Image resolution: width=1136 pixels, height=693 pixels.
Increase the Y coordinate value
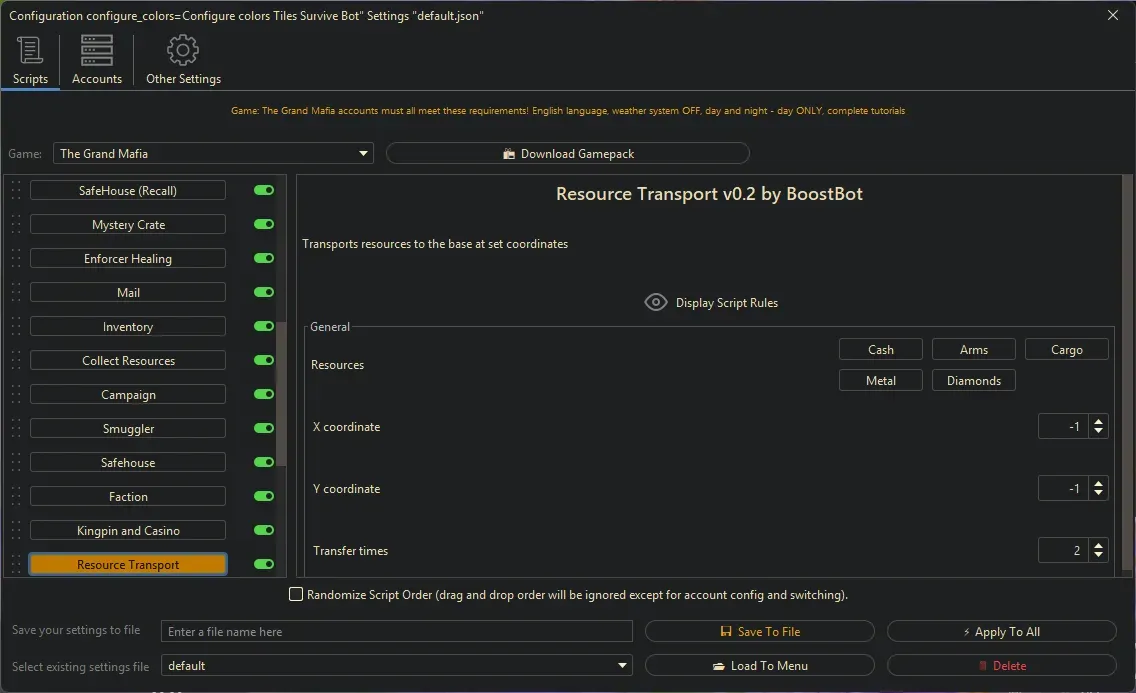tap(1098, 483)
